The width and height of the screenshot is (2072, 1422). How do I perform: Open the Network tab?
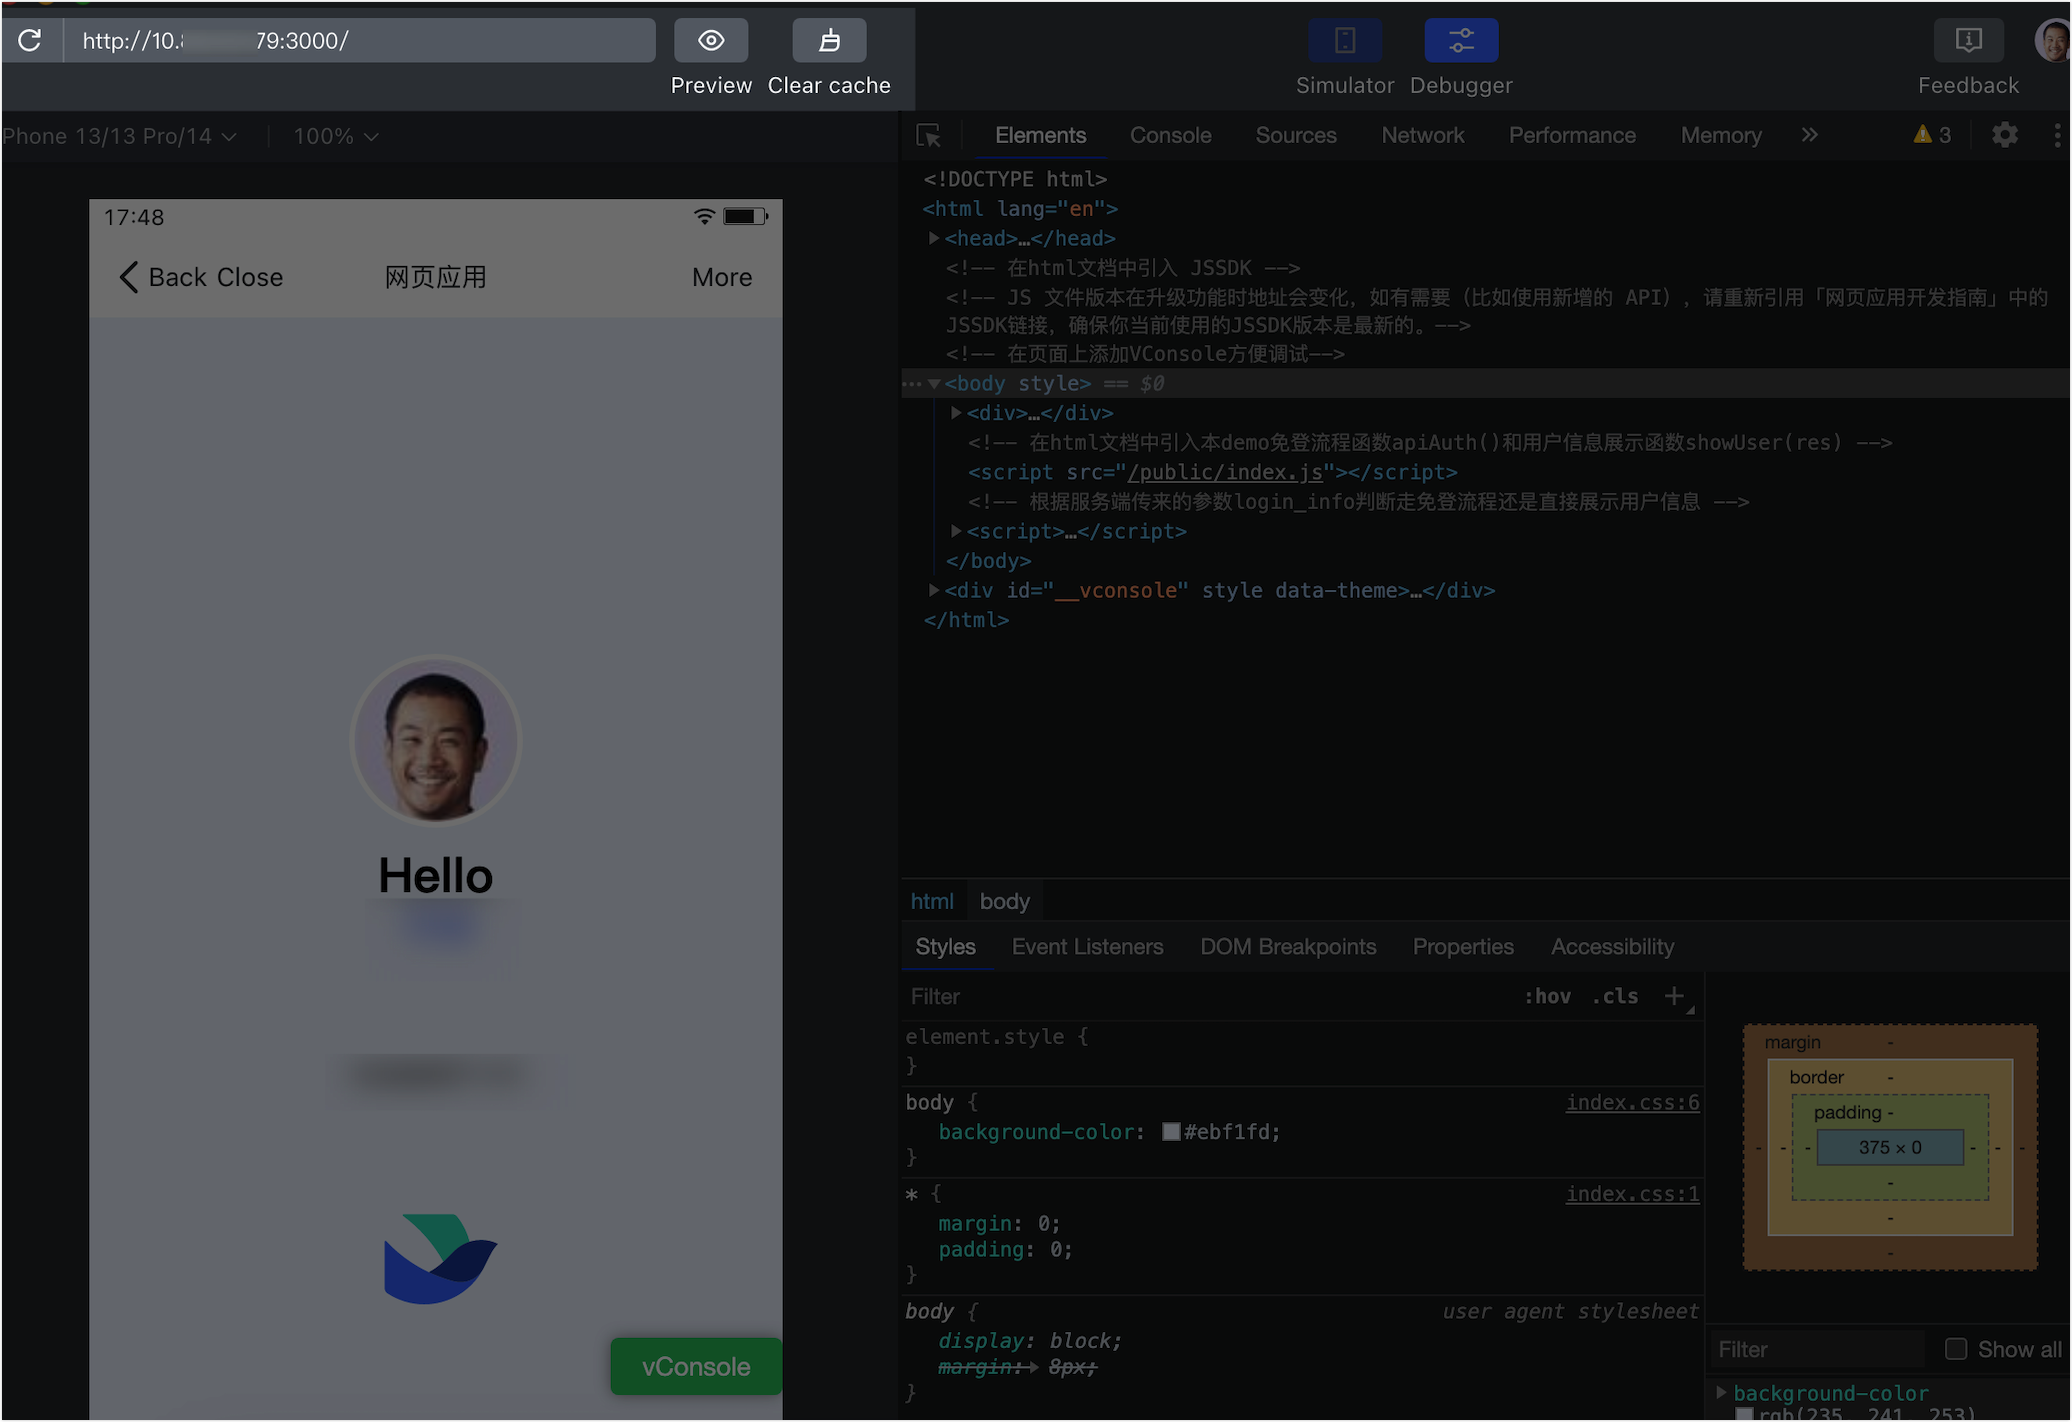[x=1422, y=135]
